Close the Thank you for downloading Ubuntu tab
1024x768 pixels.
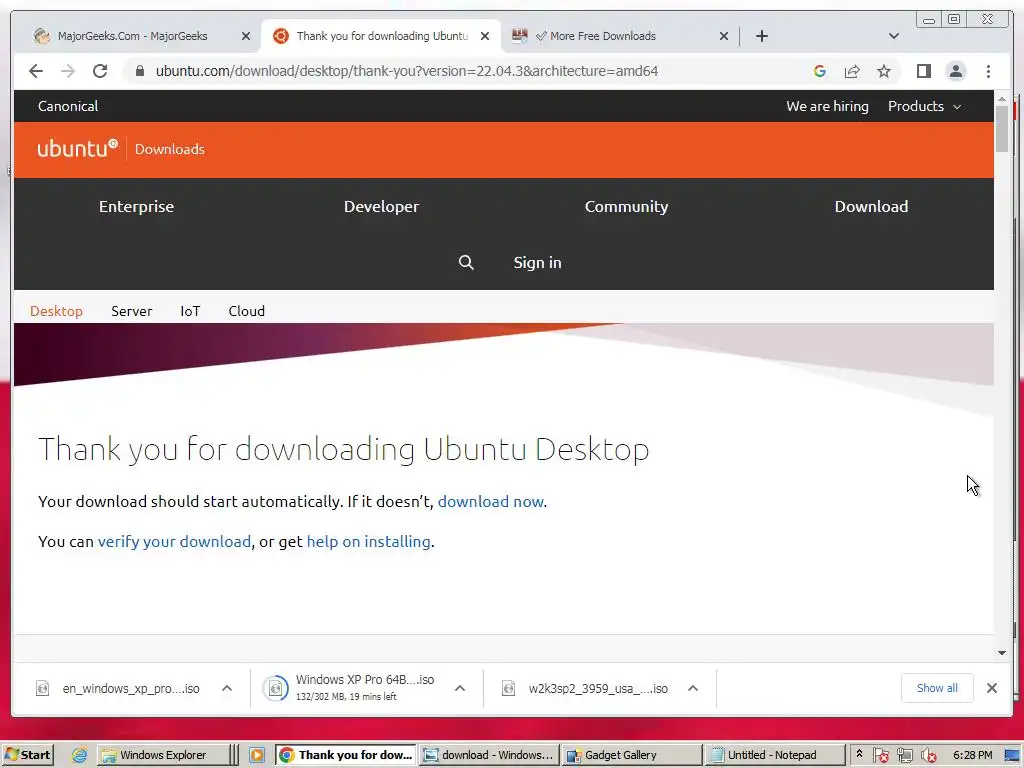(485, 36)
